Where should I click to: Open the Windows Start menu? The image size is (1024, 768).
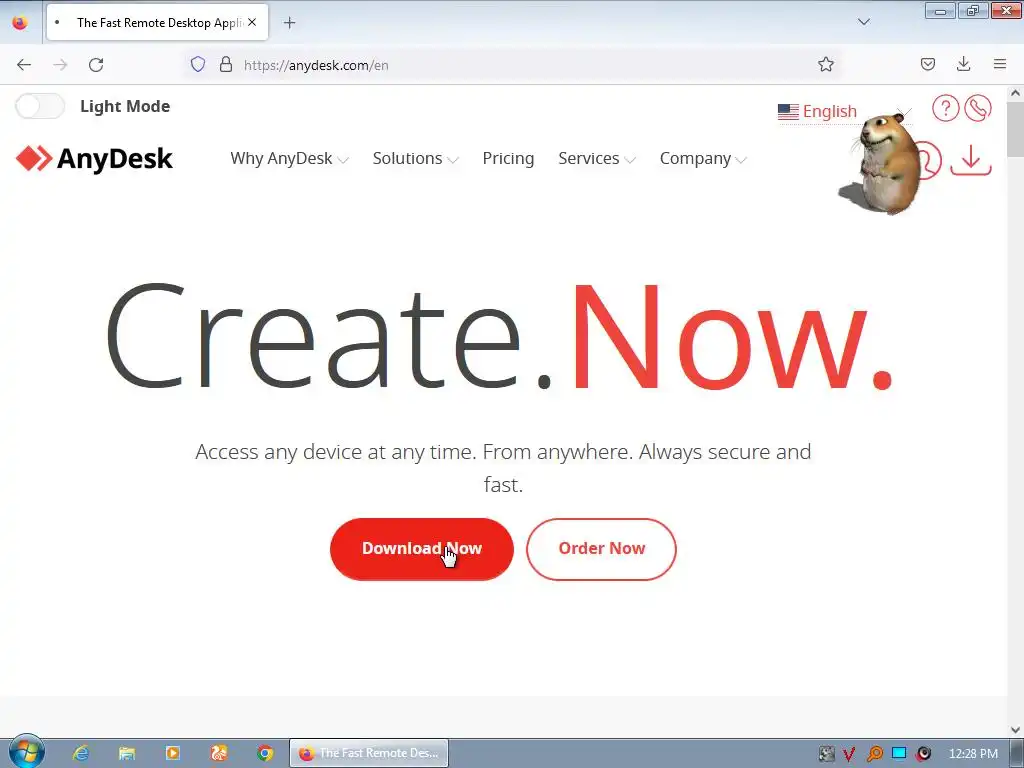26,752
